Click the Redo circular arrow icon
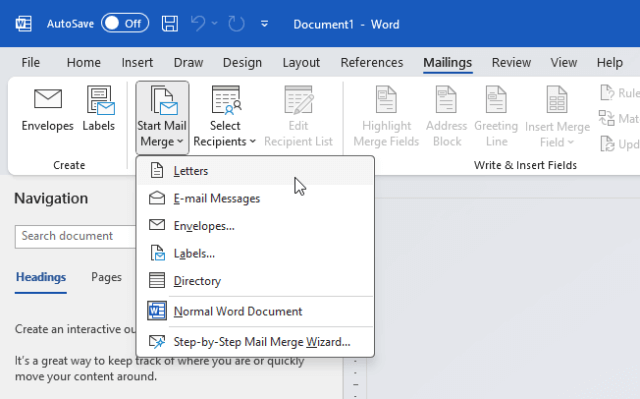 point(236,24)
